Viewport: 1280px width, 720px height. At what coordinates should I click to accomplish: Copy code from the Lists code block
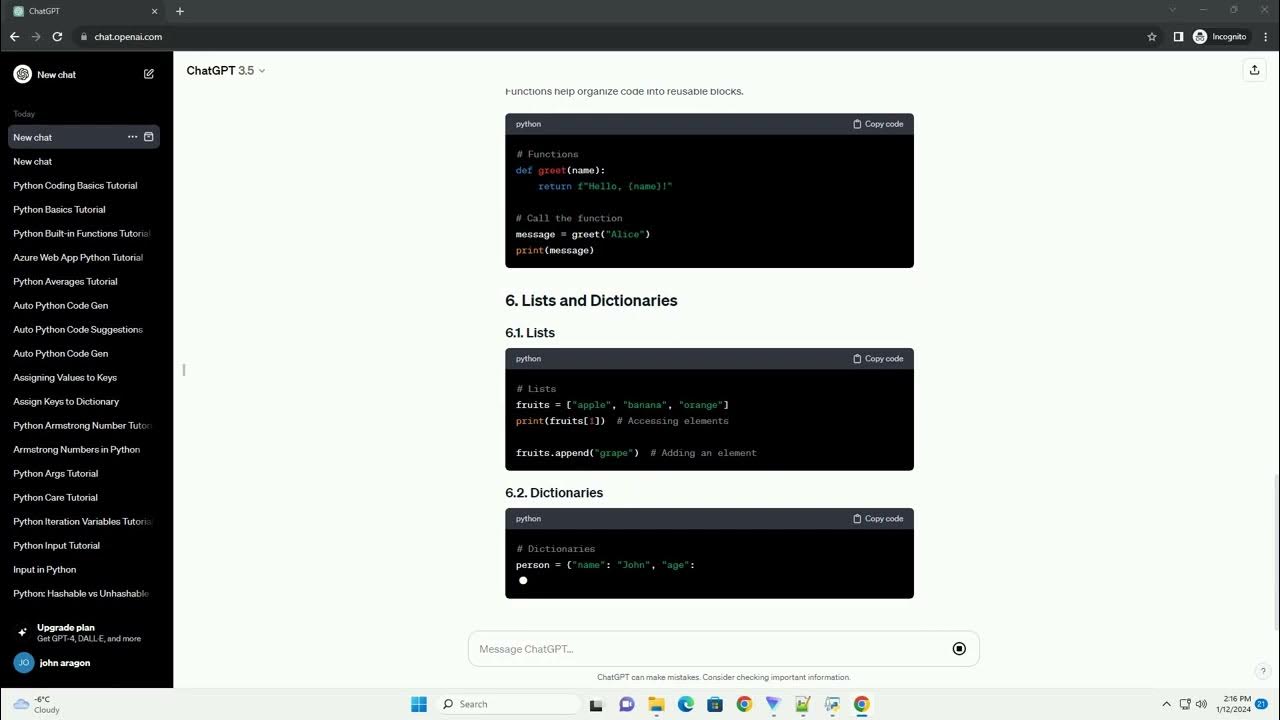(x=878, y=358)
